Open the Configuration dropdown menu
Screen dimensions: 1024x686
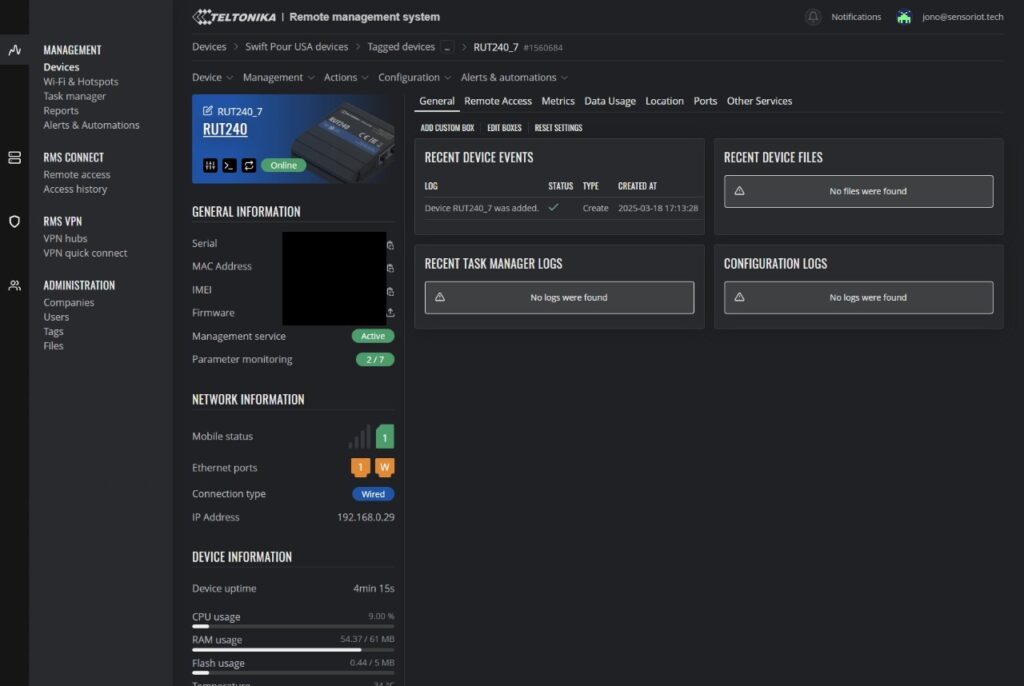pos(414,77)
